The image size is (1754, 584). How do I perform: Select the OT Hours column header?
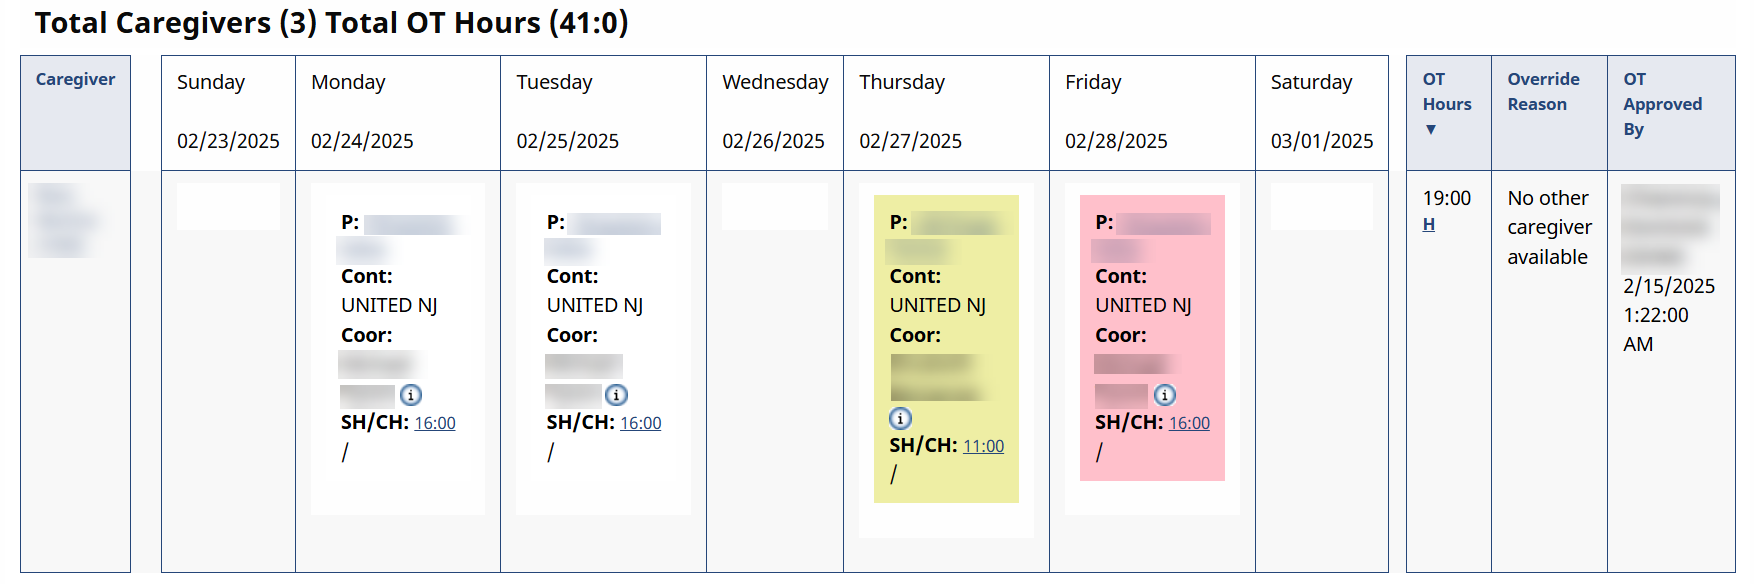tap(1447, 92)
